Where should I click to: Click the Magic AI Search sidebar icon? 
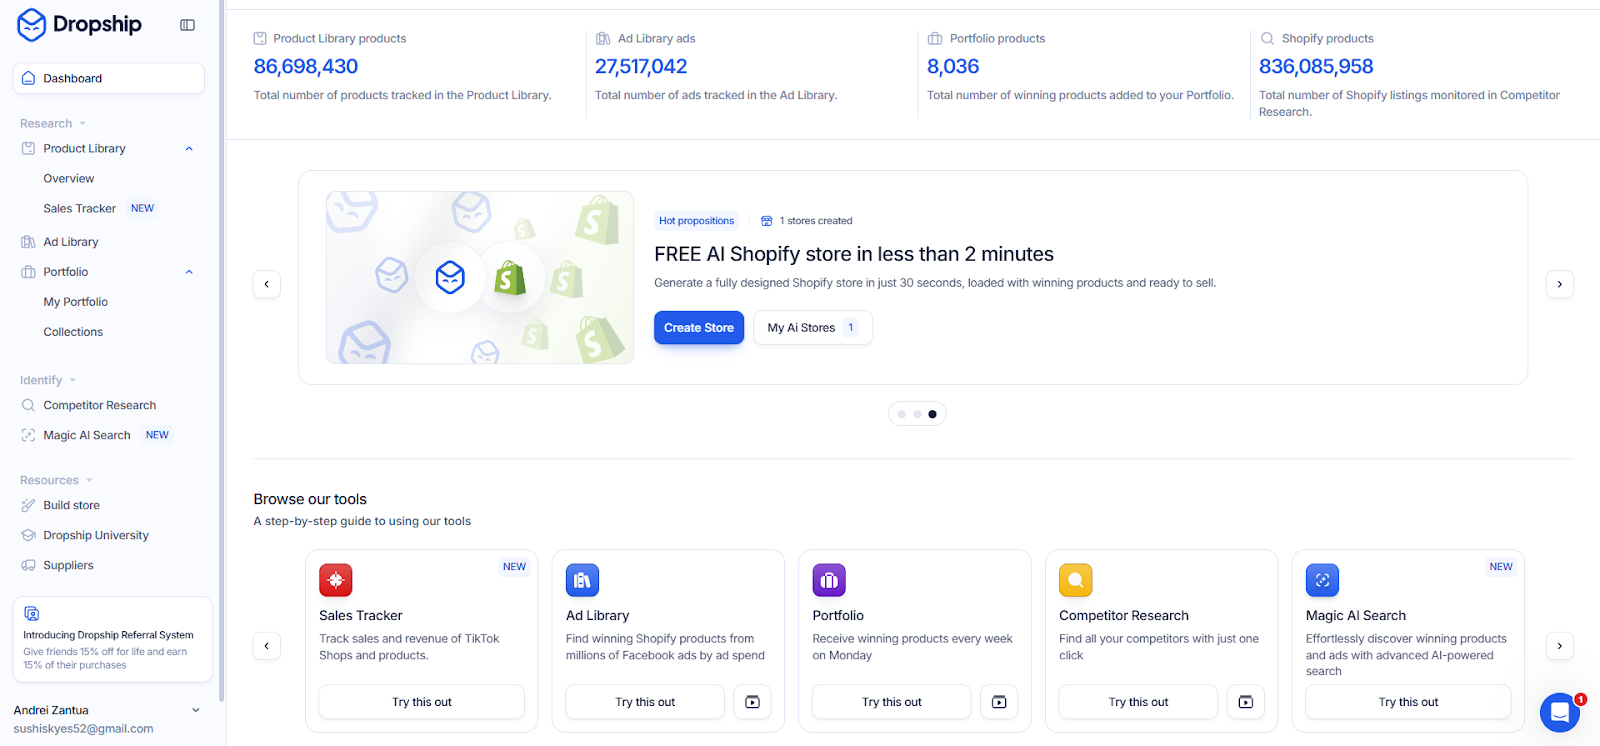click(28, 435)
